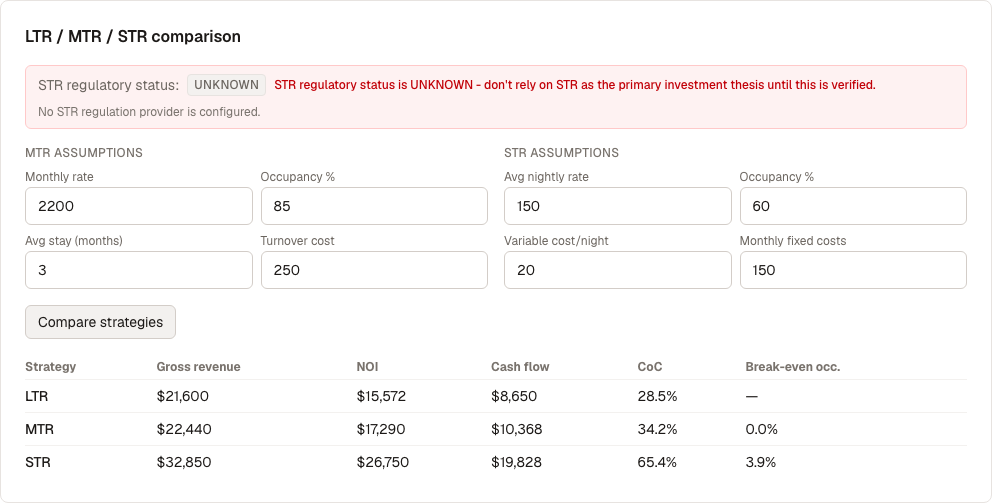Click the MTR NOI value $17,290

tap(381, 430)
